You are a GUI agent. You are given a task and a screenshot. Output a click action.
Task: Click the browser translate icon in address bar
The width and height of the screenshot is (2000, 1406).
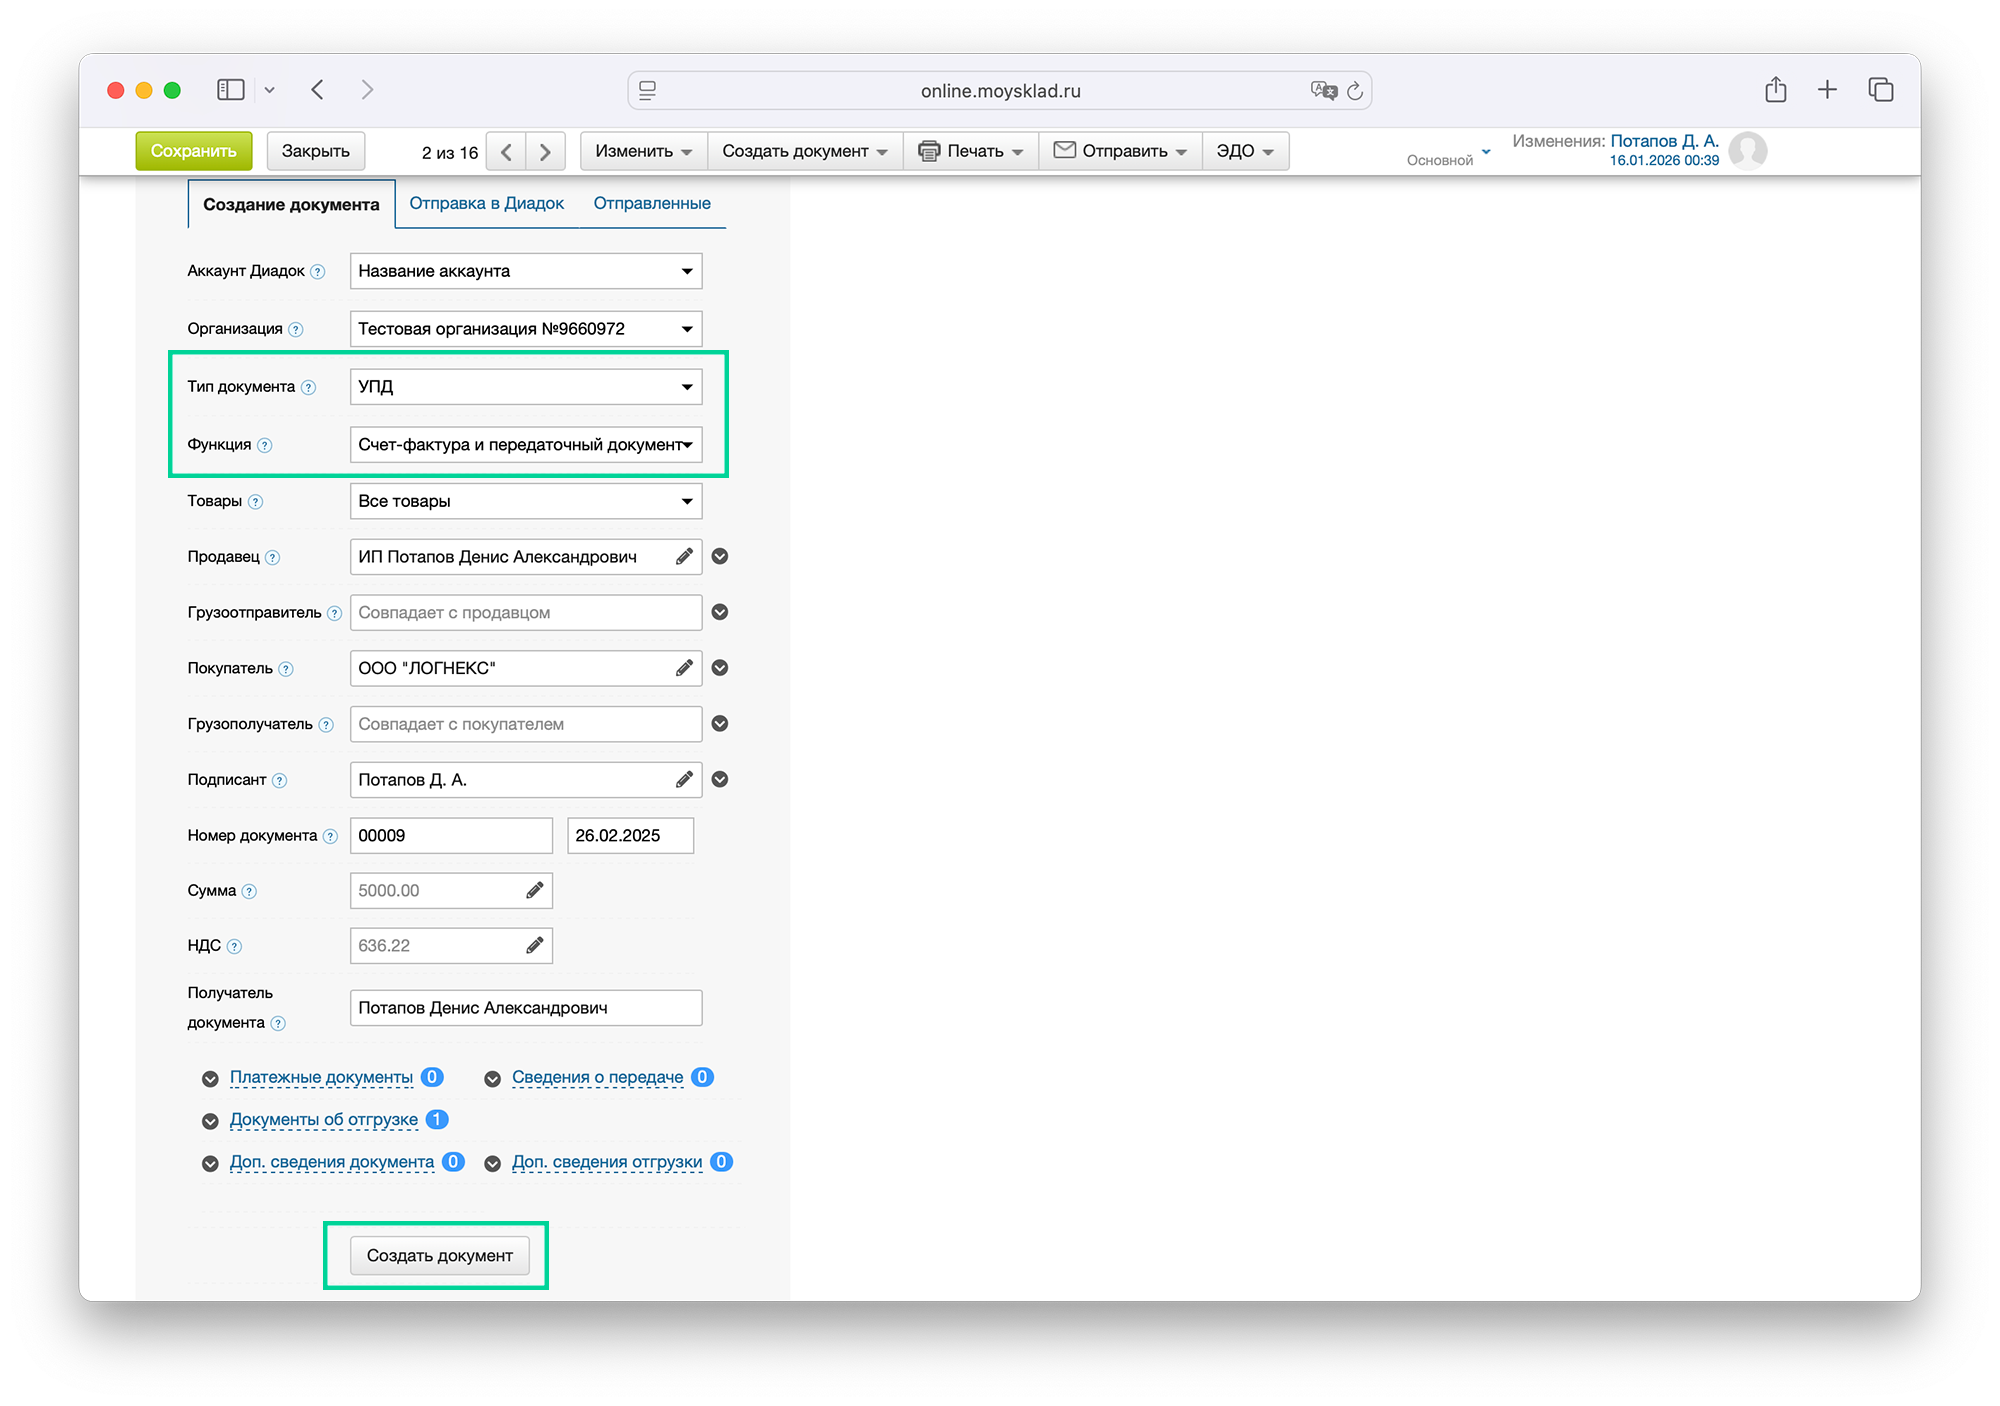[1323, 91]
